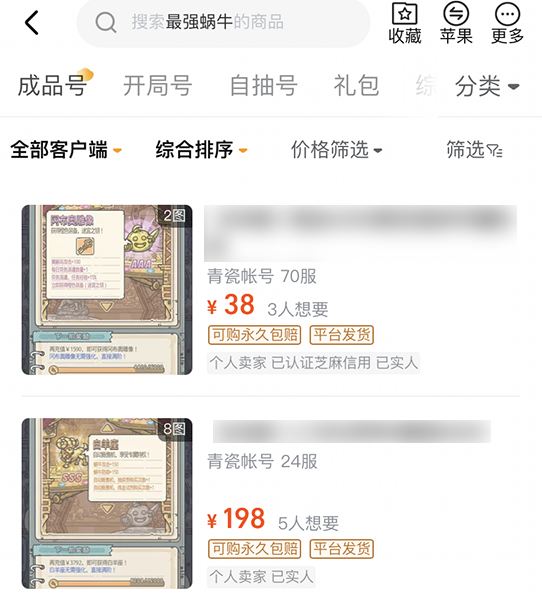Tap the back arrow icon
The width and height of the screenshot is (542, 600).
[32, 23]
